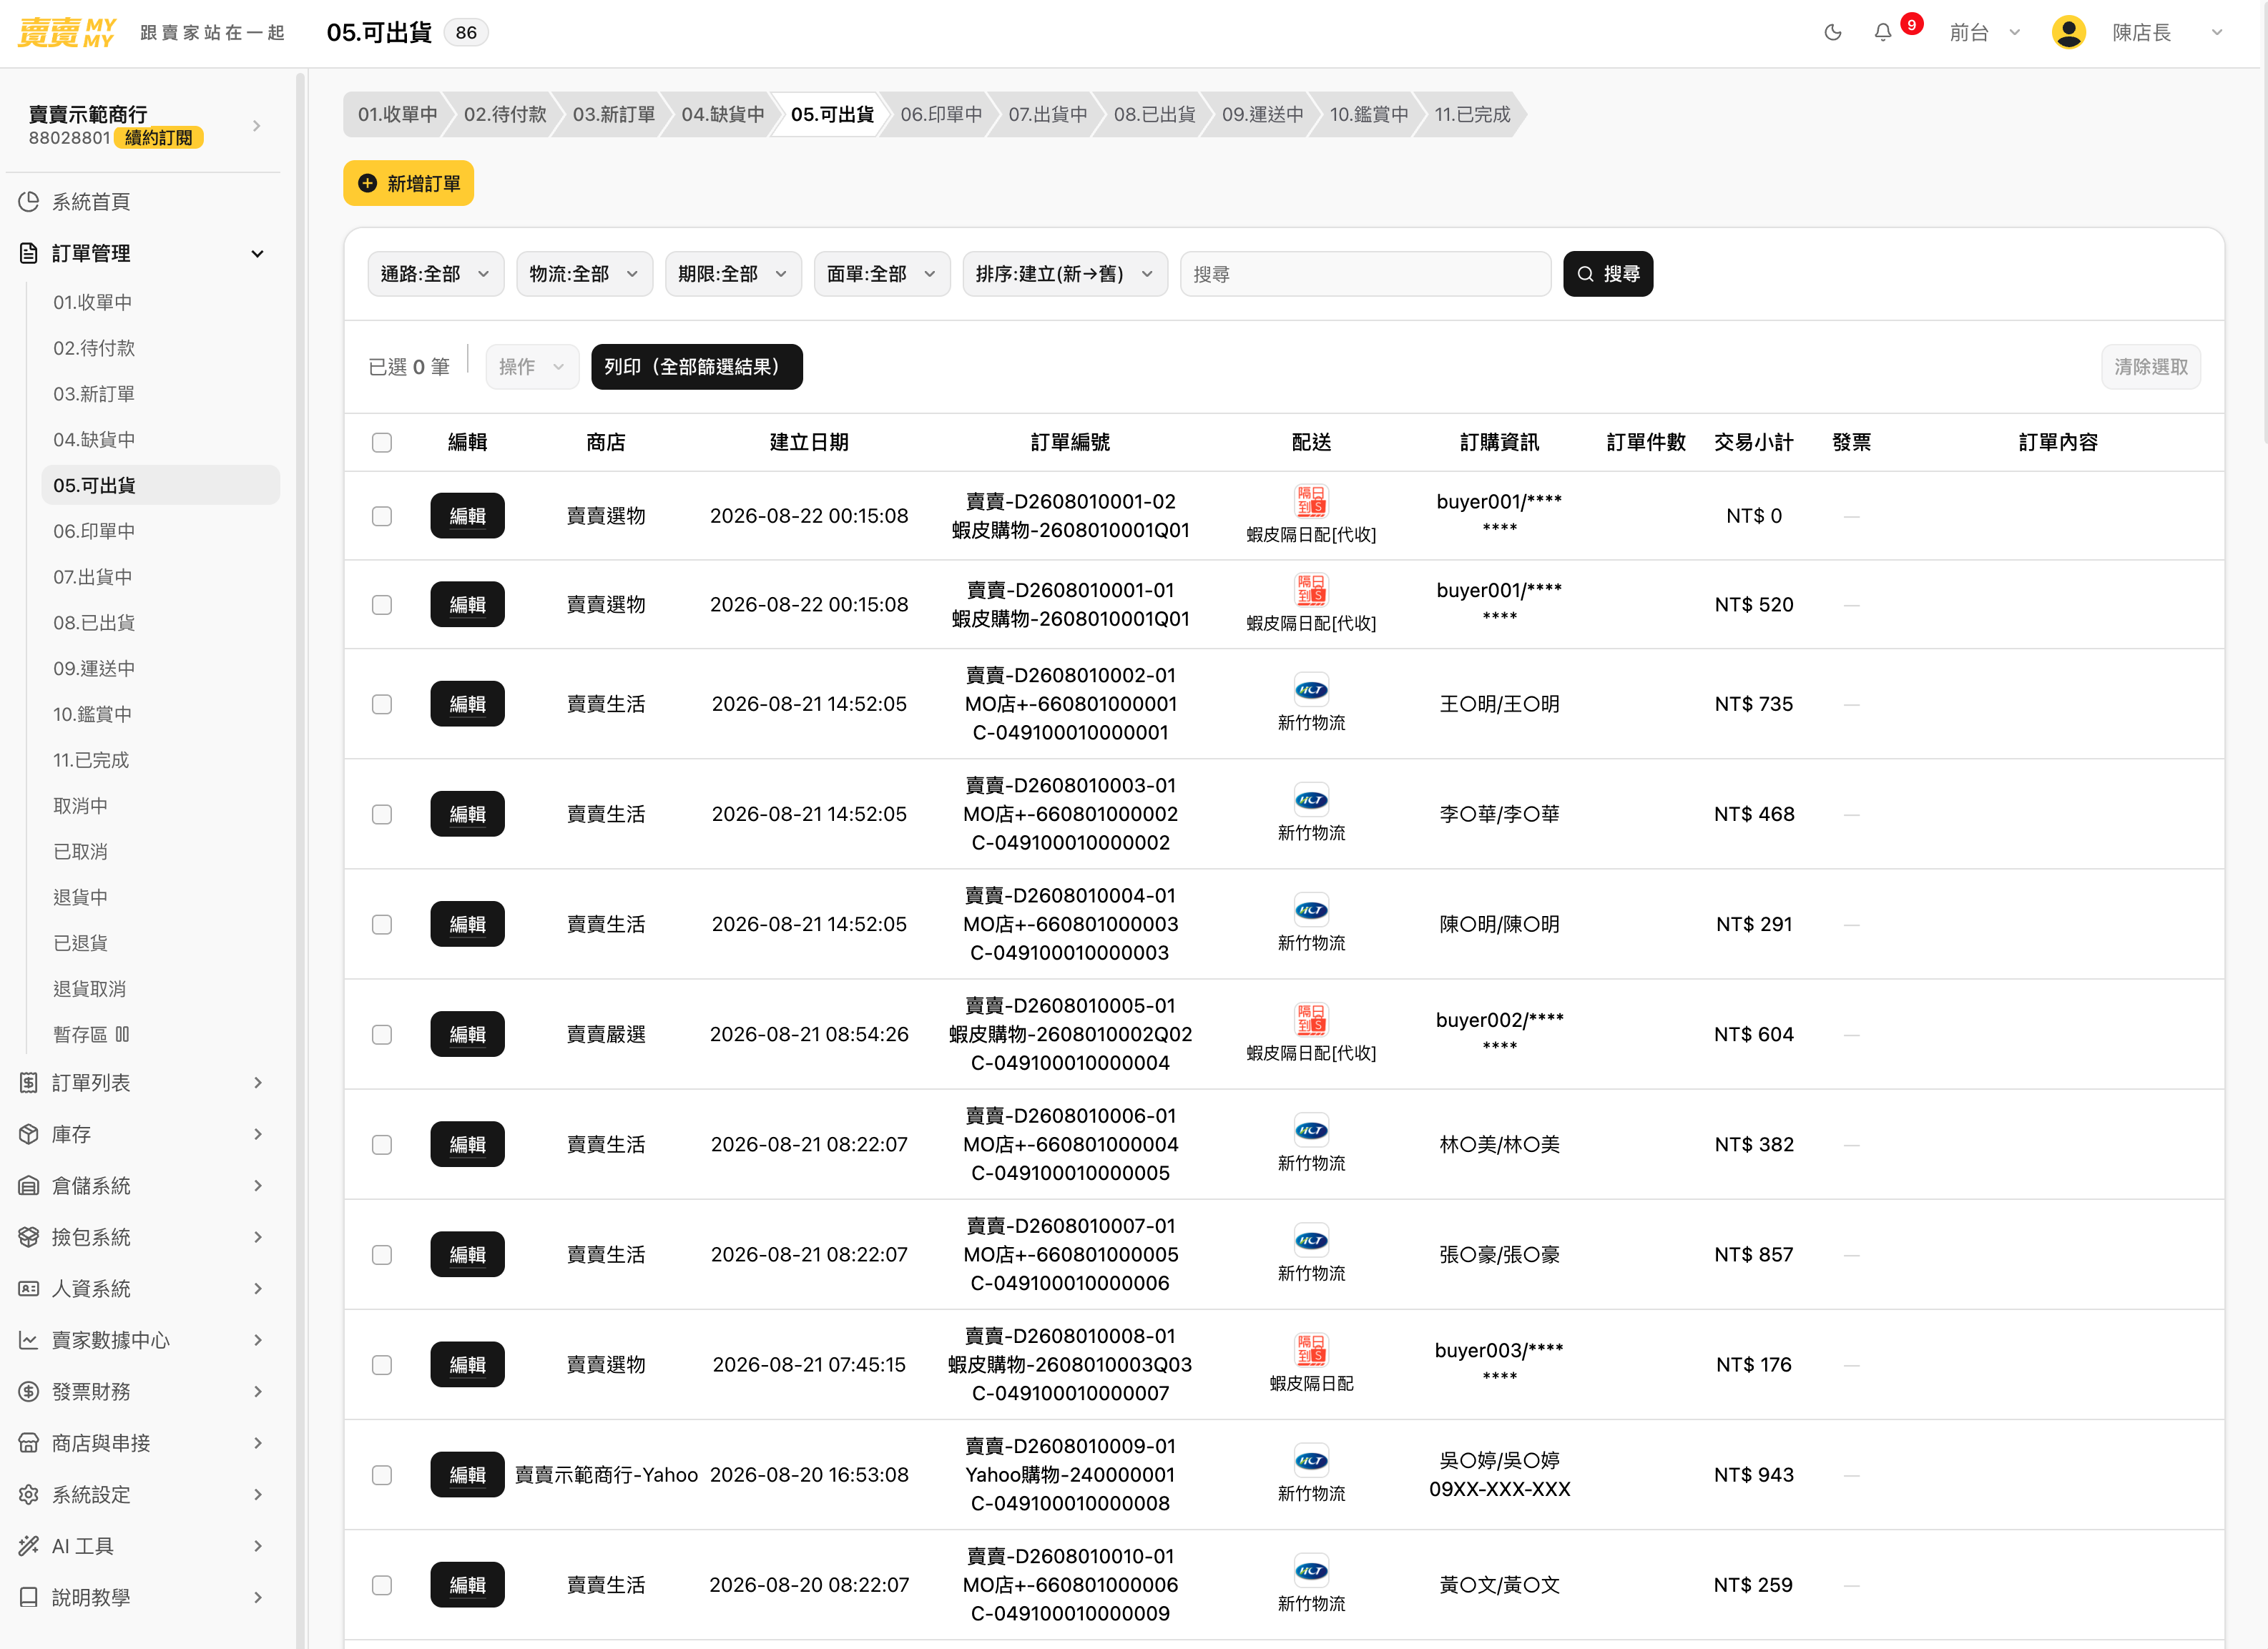2268x1649 pixels.
Task: Open the 前台 dropdown in header
Action: [x=1985, y=33]
